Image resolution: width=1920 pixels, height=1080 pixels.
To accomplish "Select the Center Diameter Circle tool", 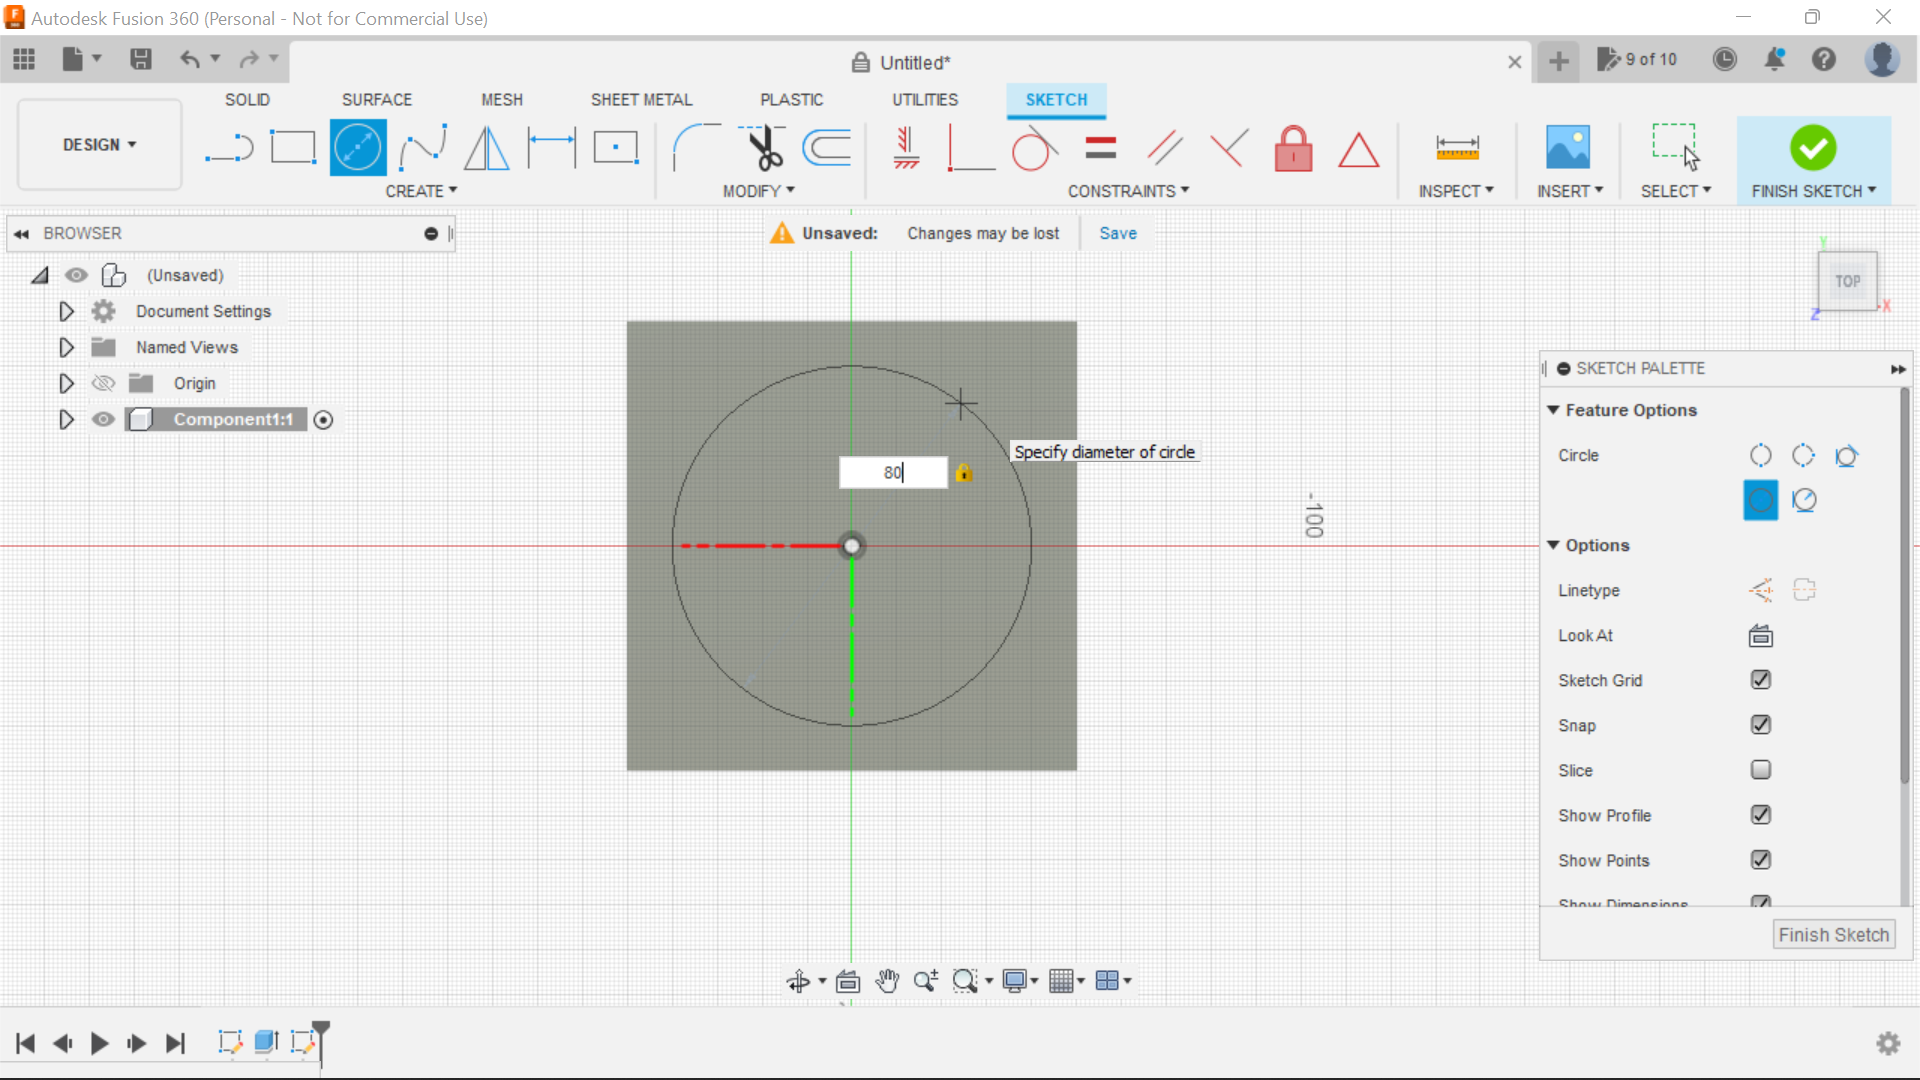I will coord(358,148).
